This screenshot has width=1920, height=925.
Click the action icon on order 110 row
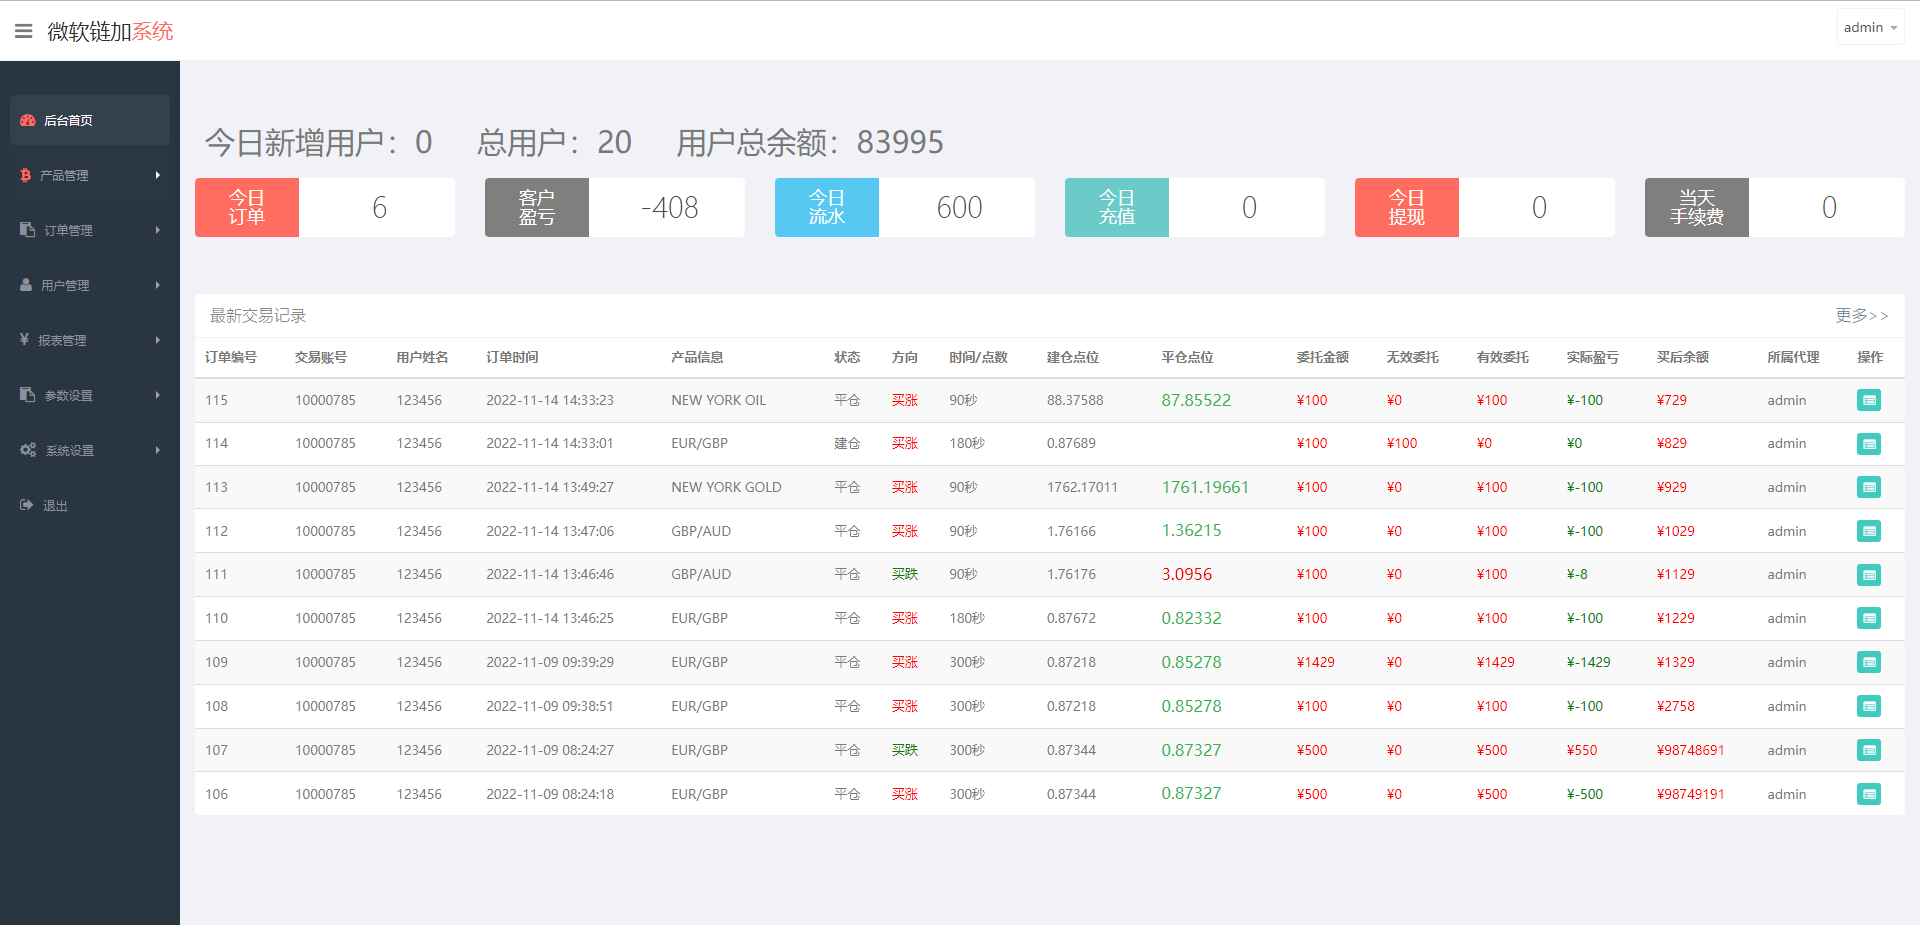1869,618
